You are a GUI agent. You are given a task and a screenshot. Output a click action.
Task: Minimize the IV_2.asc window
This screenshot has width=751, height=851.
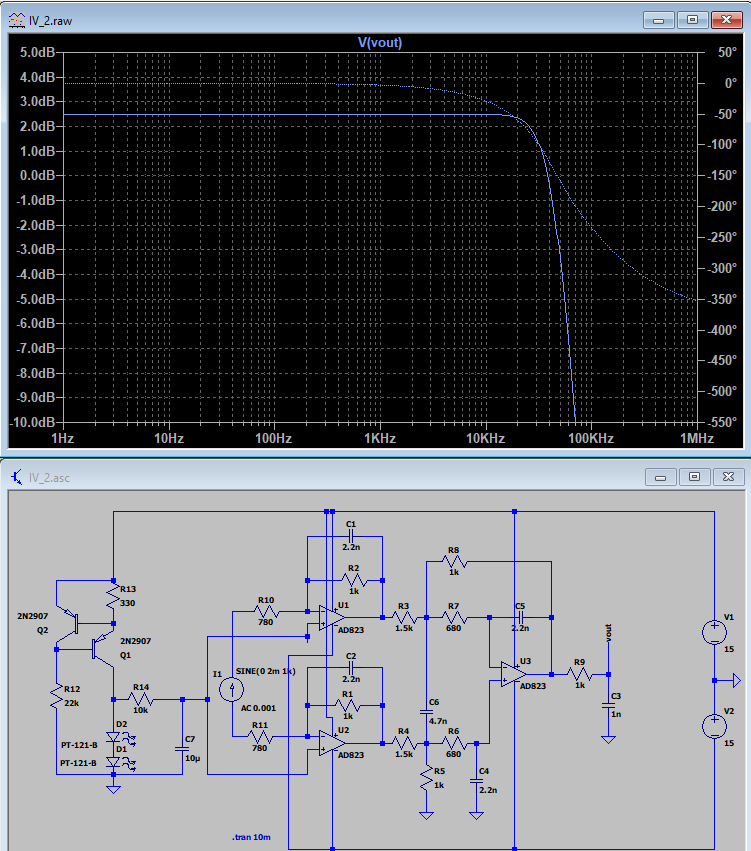click(x=660, y=477)
